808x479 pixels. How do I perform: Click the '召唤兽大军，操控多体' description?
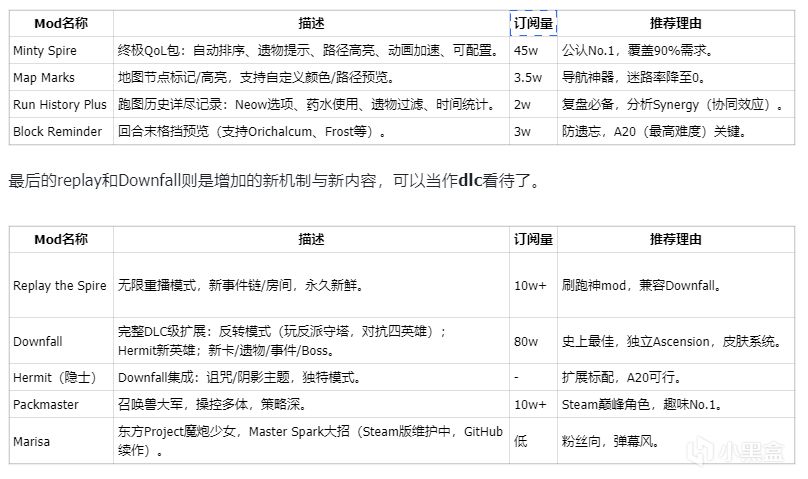(311, 404)
